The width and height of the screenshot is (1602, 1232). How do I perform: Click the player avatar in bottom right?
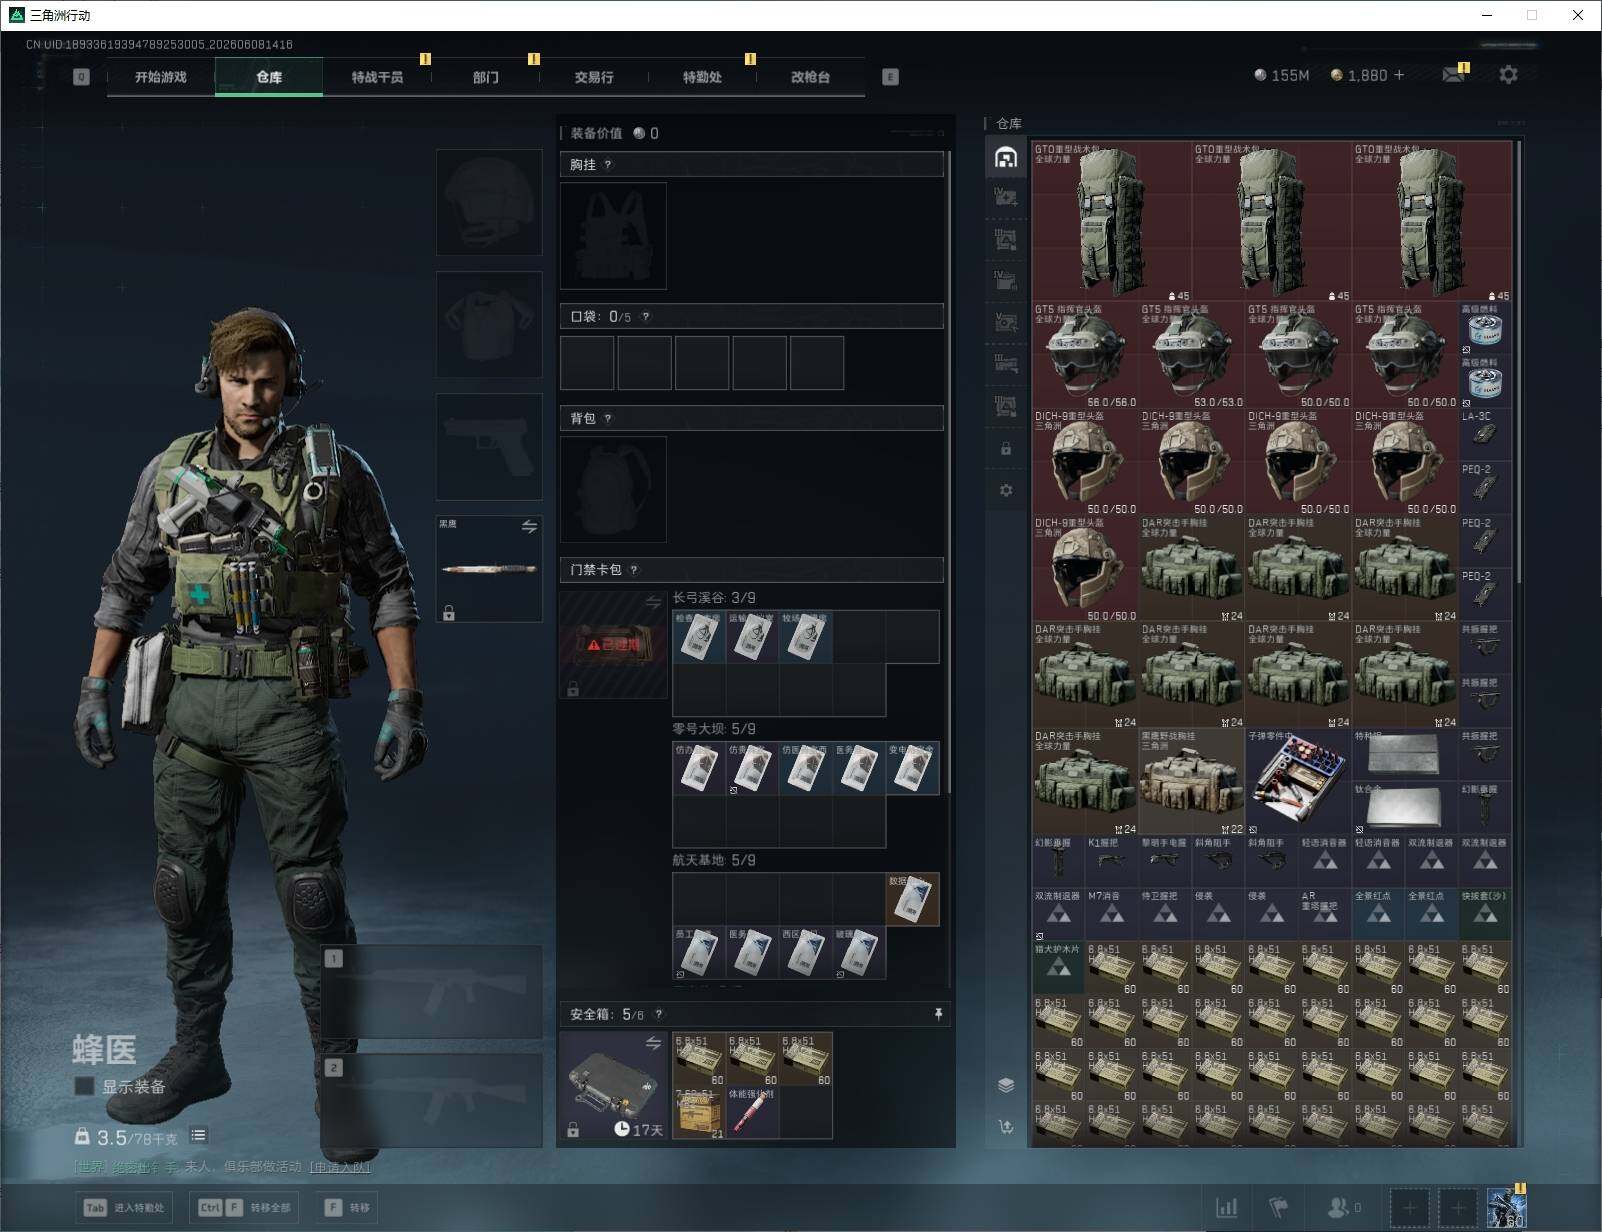(1506, 1208)
